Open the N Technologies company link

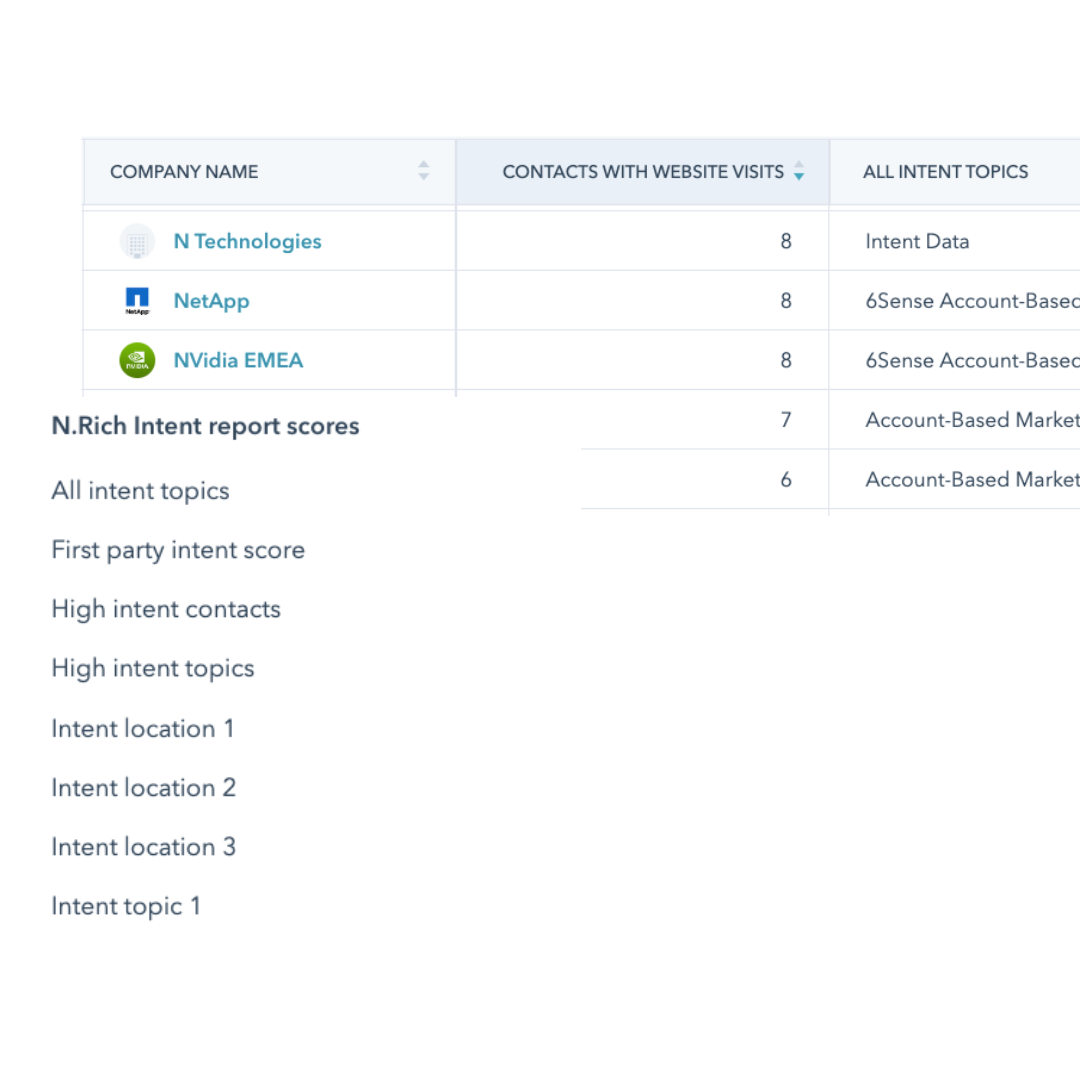247,241
